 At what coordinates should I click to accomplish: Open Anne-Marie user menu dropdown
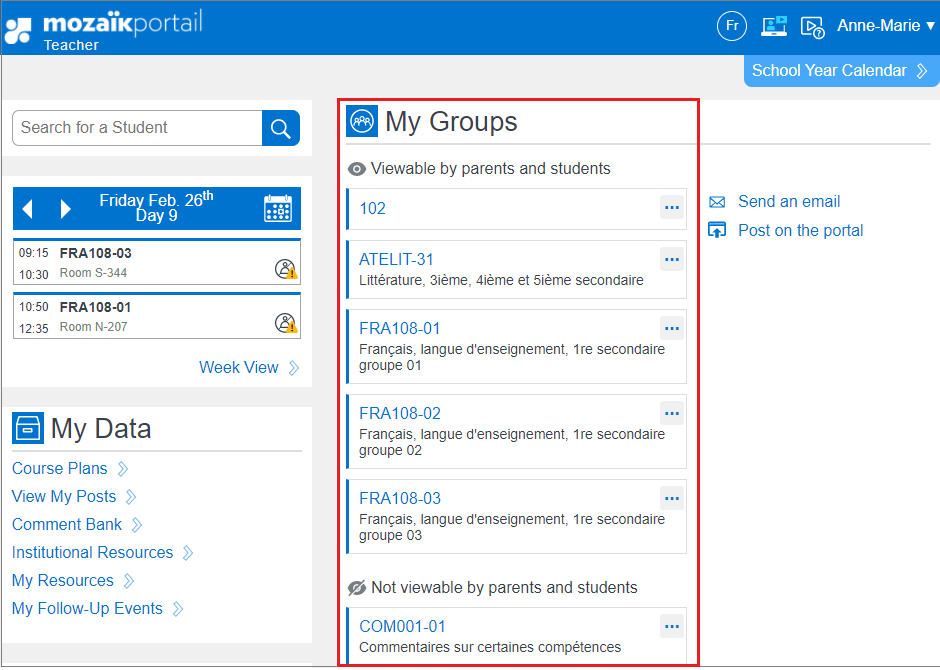click(x=885, y=26)
